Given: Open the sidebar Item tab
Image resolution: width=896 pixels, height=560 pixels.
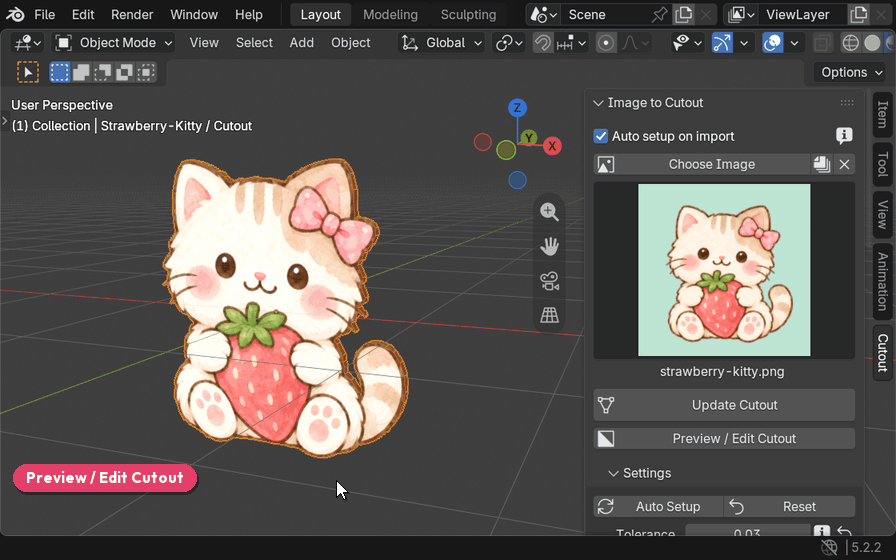Looking at the screenshot, I should pyautogui.click(x=882, y=114).
